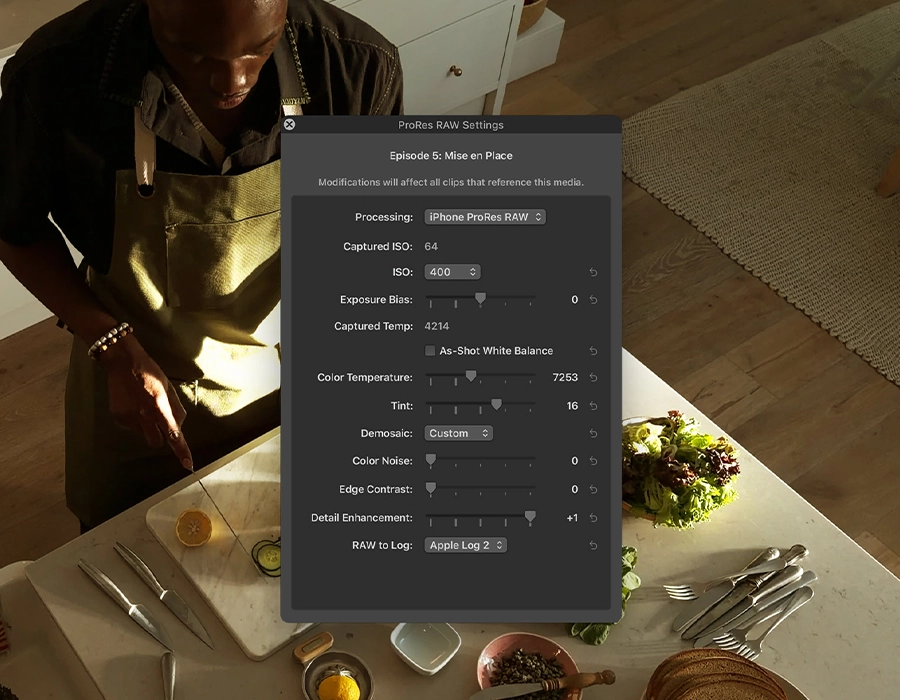Reset the Detail Enhancement value

(x=593, y=518)
